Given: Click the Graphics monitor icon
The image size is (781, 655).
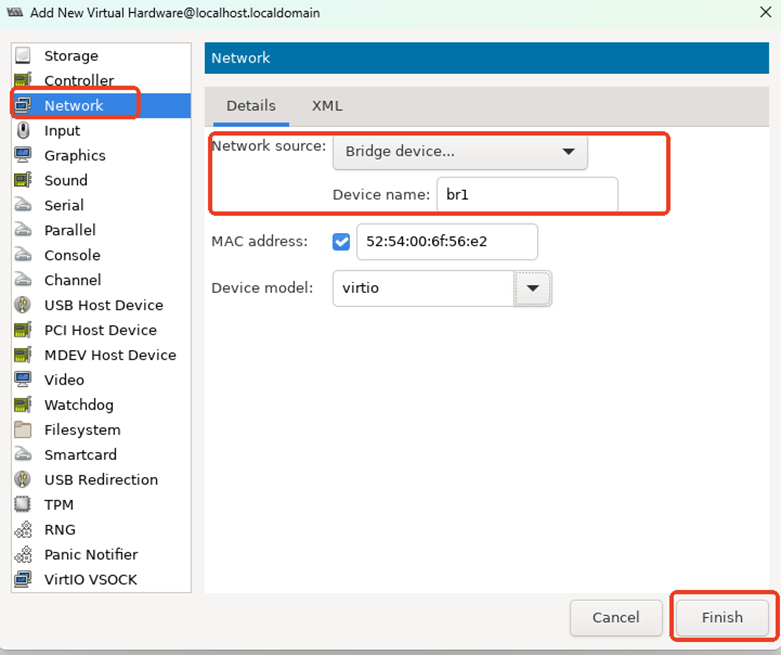Looking at the screenshot, I should [x=23, y=155].
